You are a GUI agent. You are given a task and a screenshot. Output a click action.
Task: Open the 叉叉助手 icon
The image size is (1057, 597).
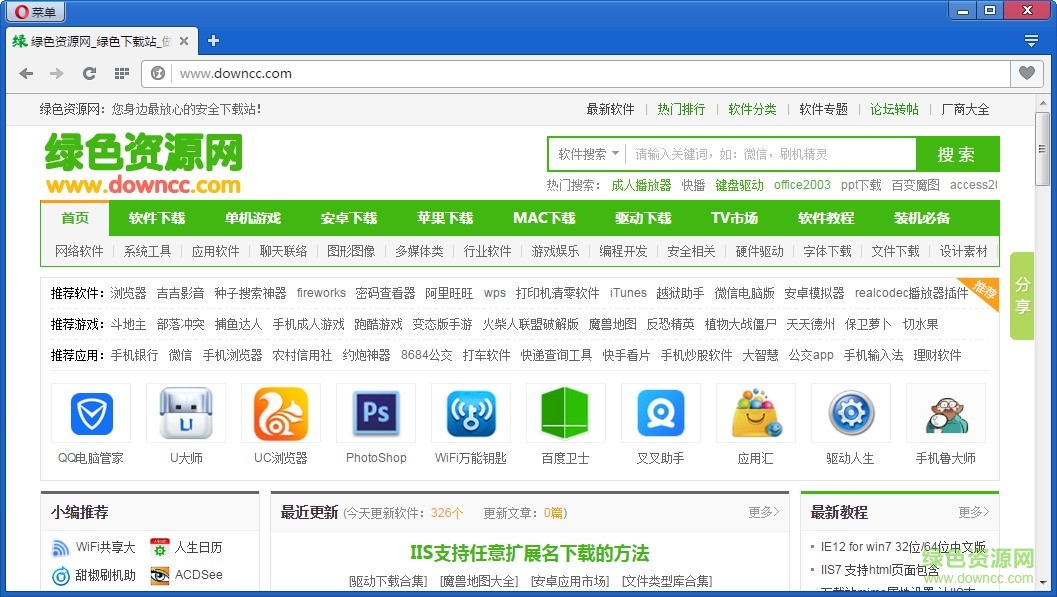[660, 413]
